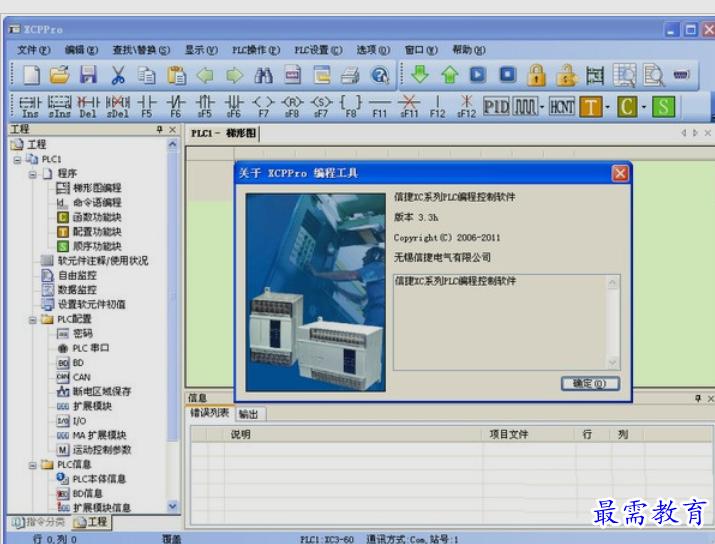This screenshot has height=544, width=715.
Task: Click the HCNT high-speed counter icon
Action: [x=561, y=107]
